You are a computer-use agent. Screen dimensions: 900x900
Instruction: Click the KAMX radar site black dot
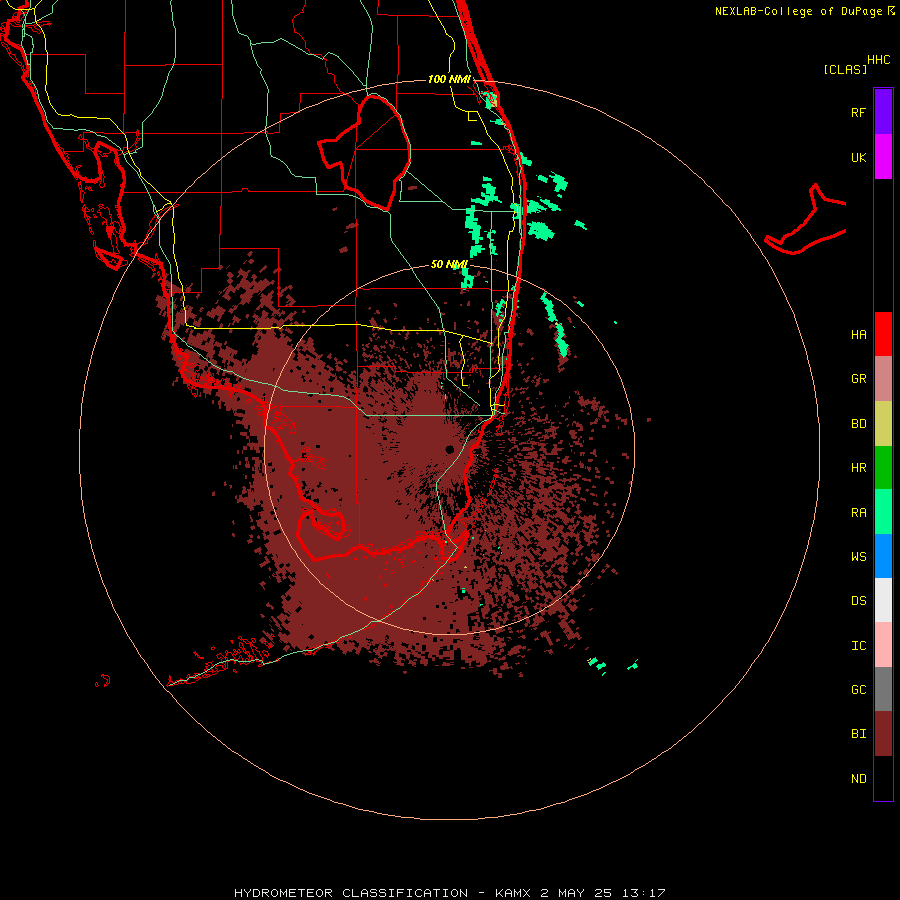coord(449,449)
